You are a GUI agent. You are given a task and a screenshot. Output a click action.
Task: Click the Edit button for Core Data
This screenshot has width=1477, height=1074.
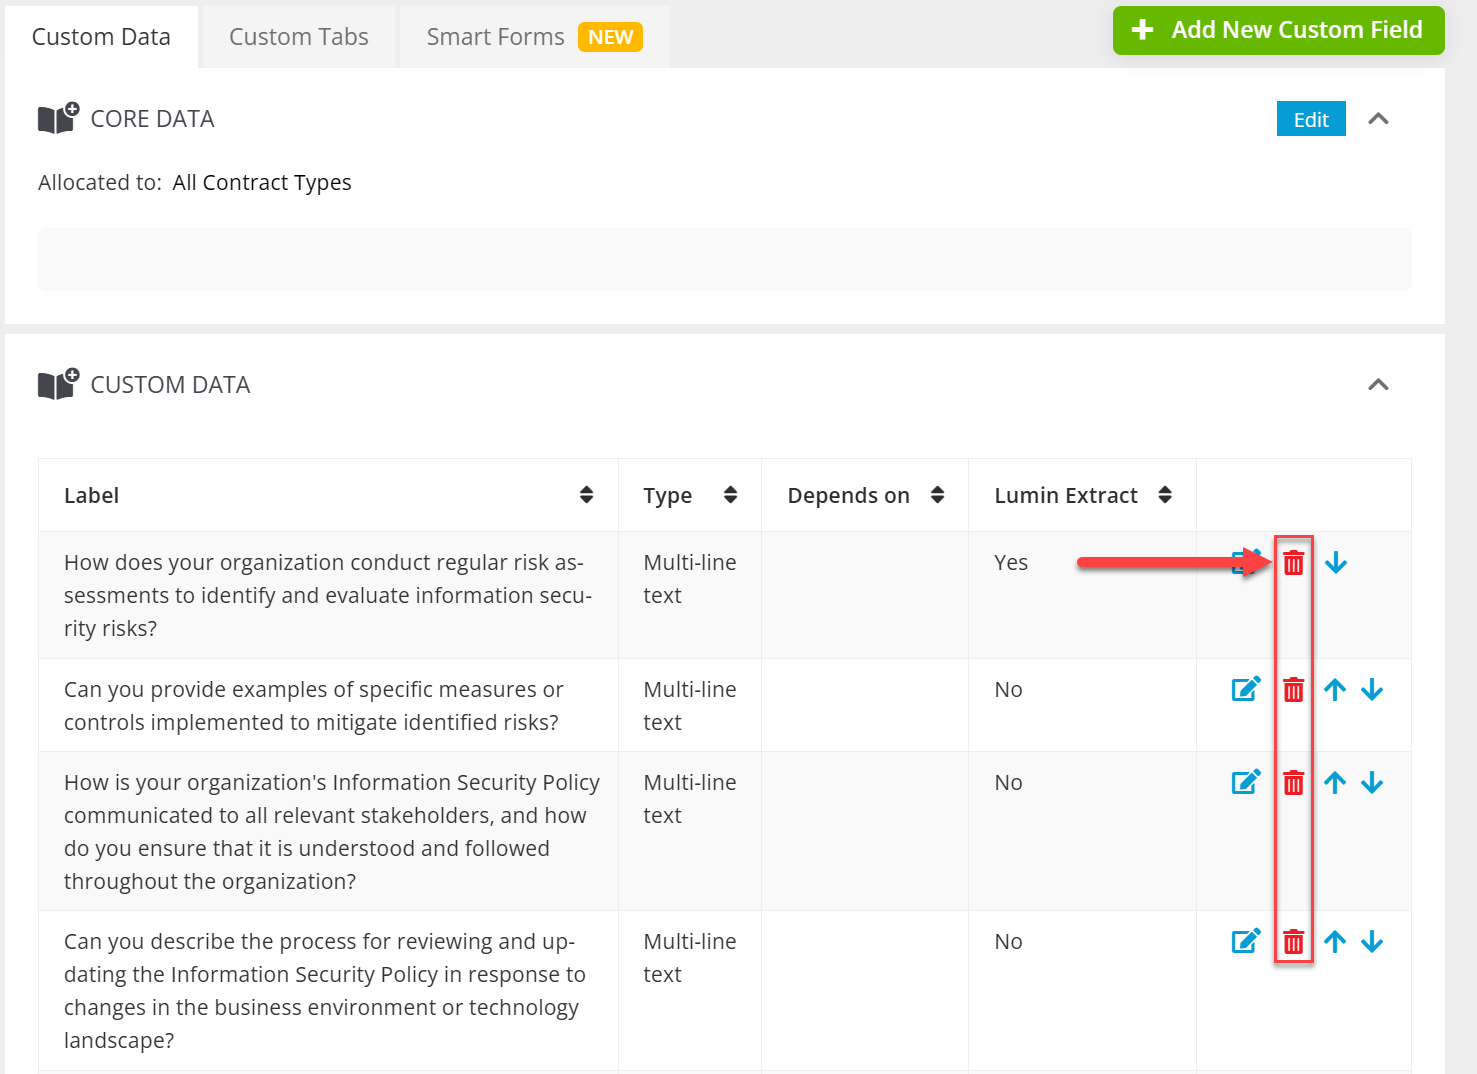click(x=1310, y=119)
